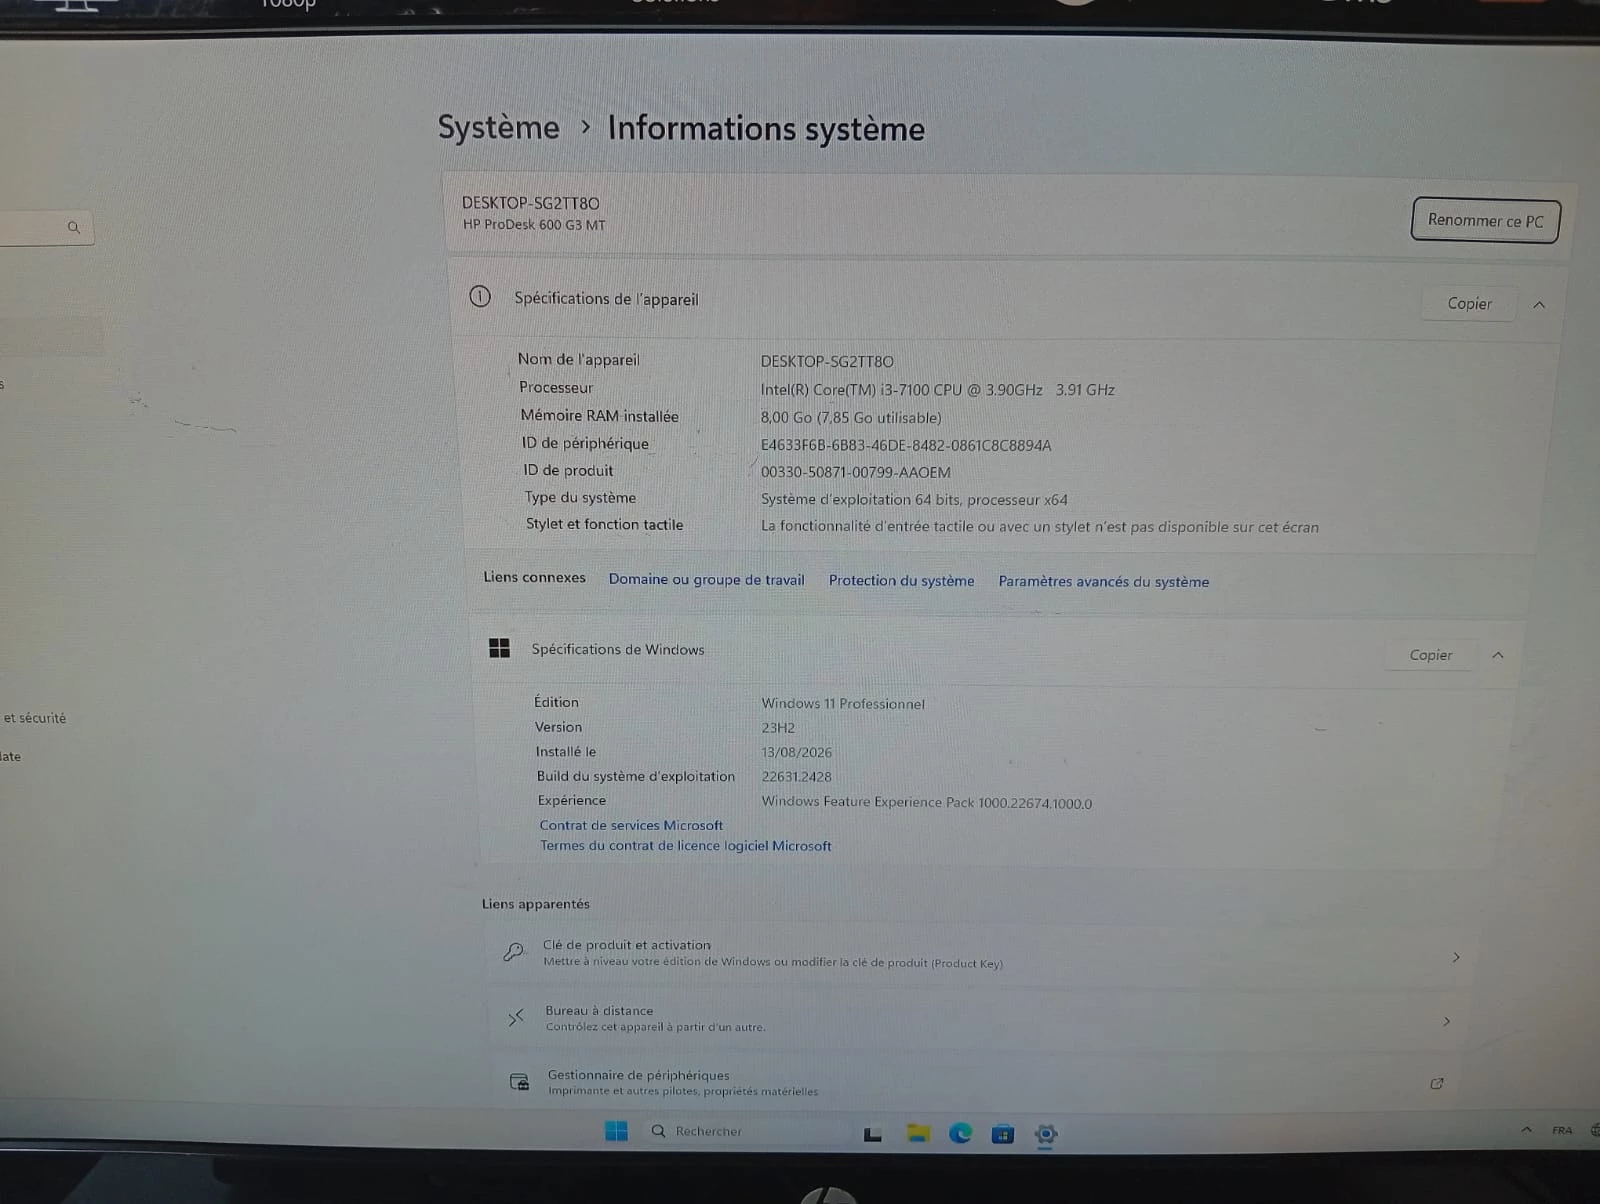Screen dimensions: 1600x1204
Task: Show hidden system tray icons
Action: coord(1526,1130)
